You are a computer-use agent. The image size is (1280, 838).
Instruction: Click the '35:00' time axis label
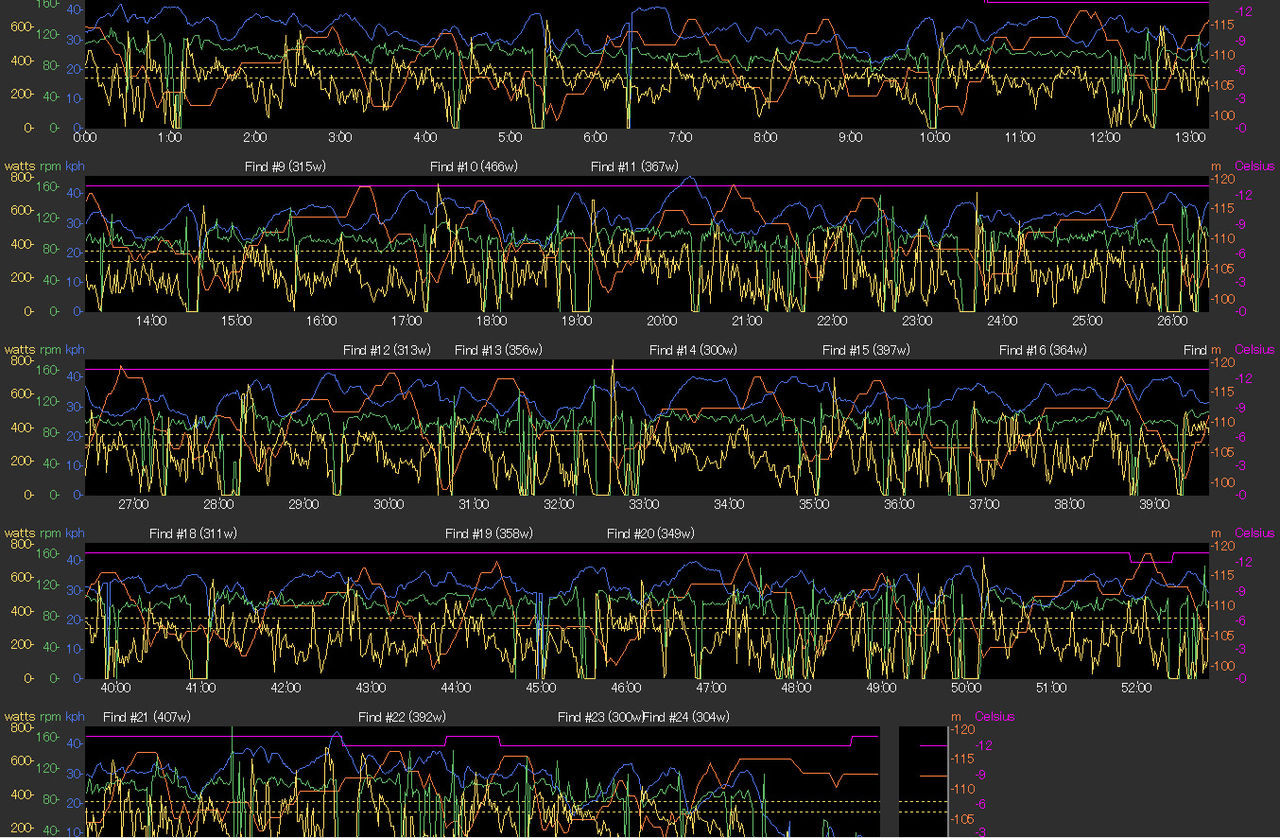(814, 505)
